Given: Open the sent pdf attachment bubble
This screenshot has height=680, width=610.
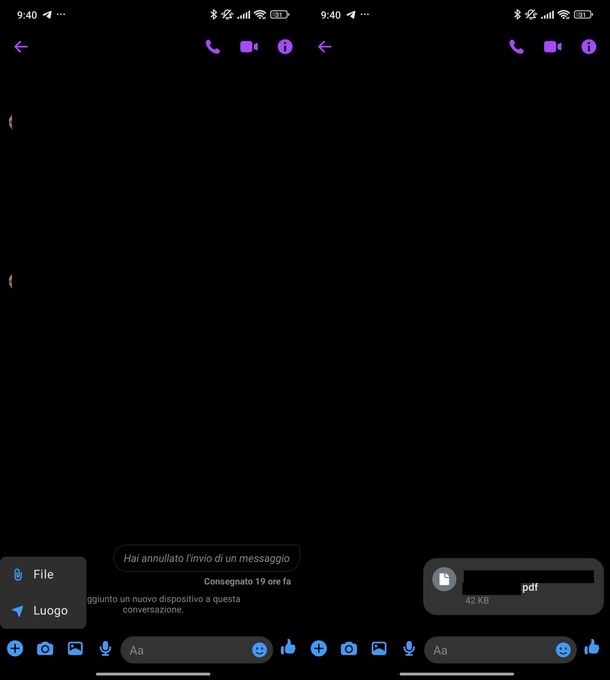Looking at the screenshot, I should coord(513,586).
